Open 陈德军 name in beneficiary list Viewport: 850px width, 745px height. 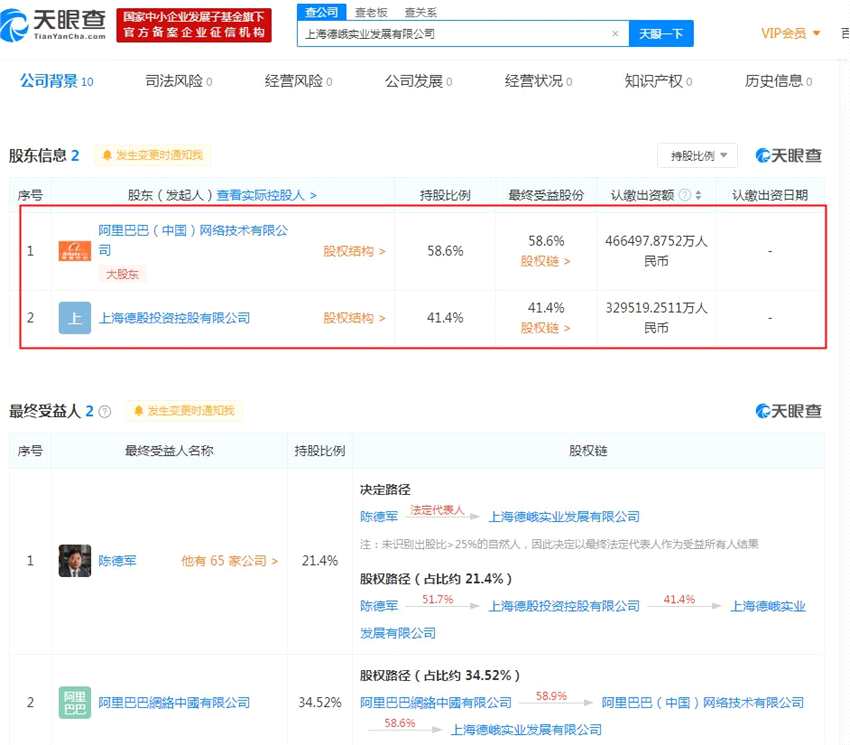coord(117,561)
